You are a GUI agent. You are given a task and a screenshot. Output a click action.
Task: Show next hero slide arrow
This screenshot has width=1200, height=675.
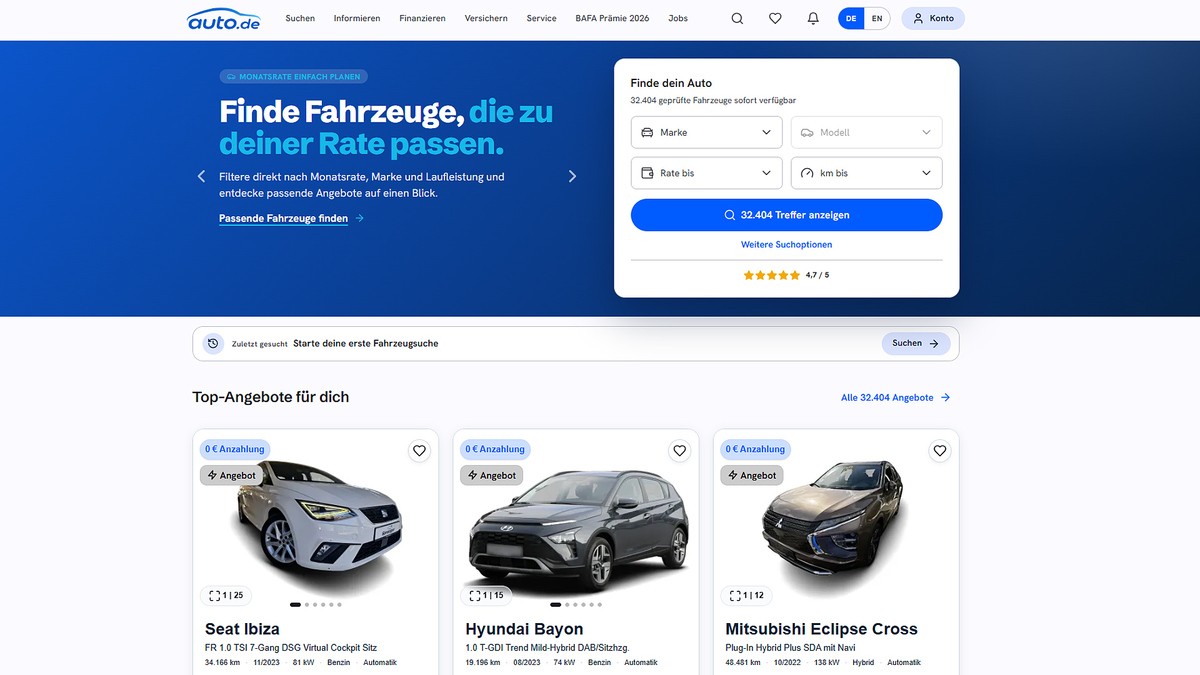point(572,176)
